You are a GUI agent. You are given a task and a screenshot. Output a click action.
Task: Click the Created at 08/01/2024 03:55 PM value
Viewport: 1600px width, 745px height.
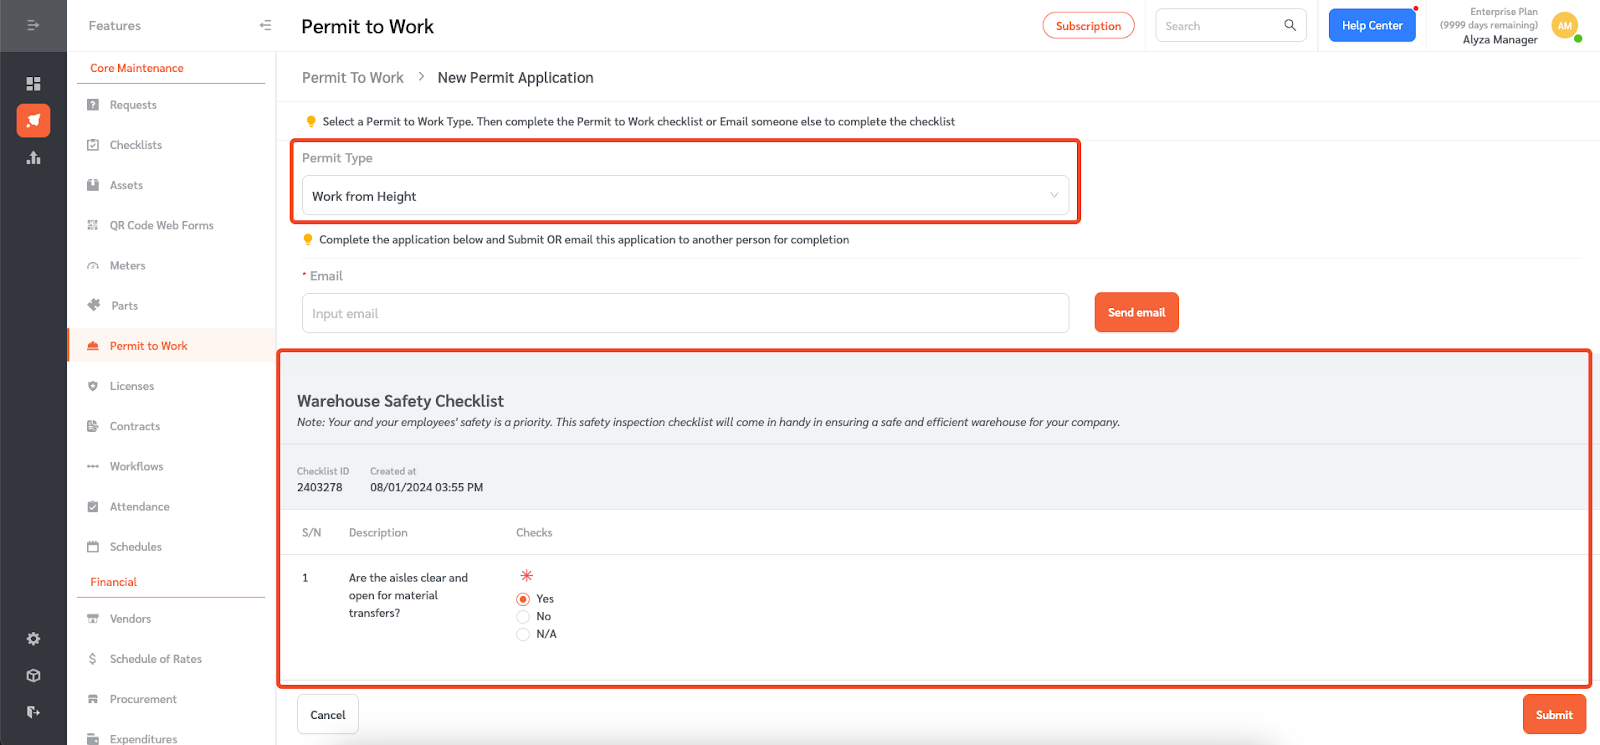427,487
